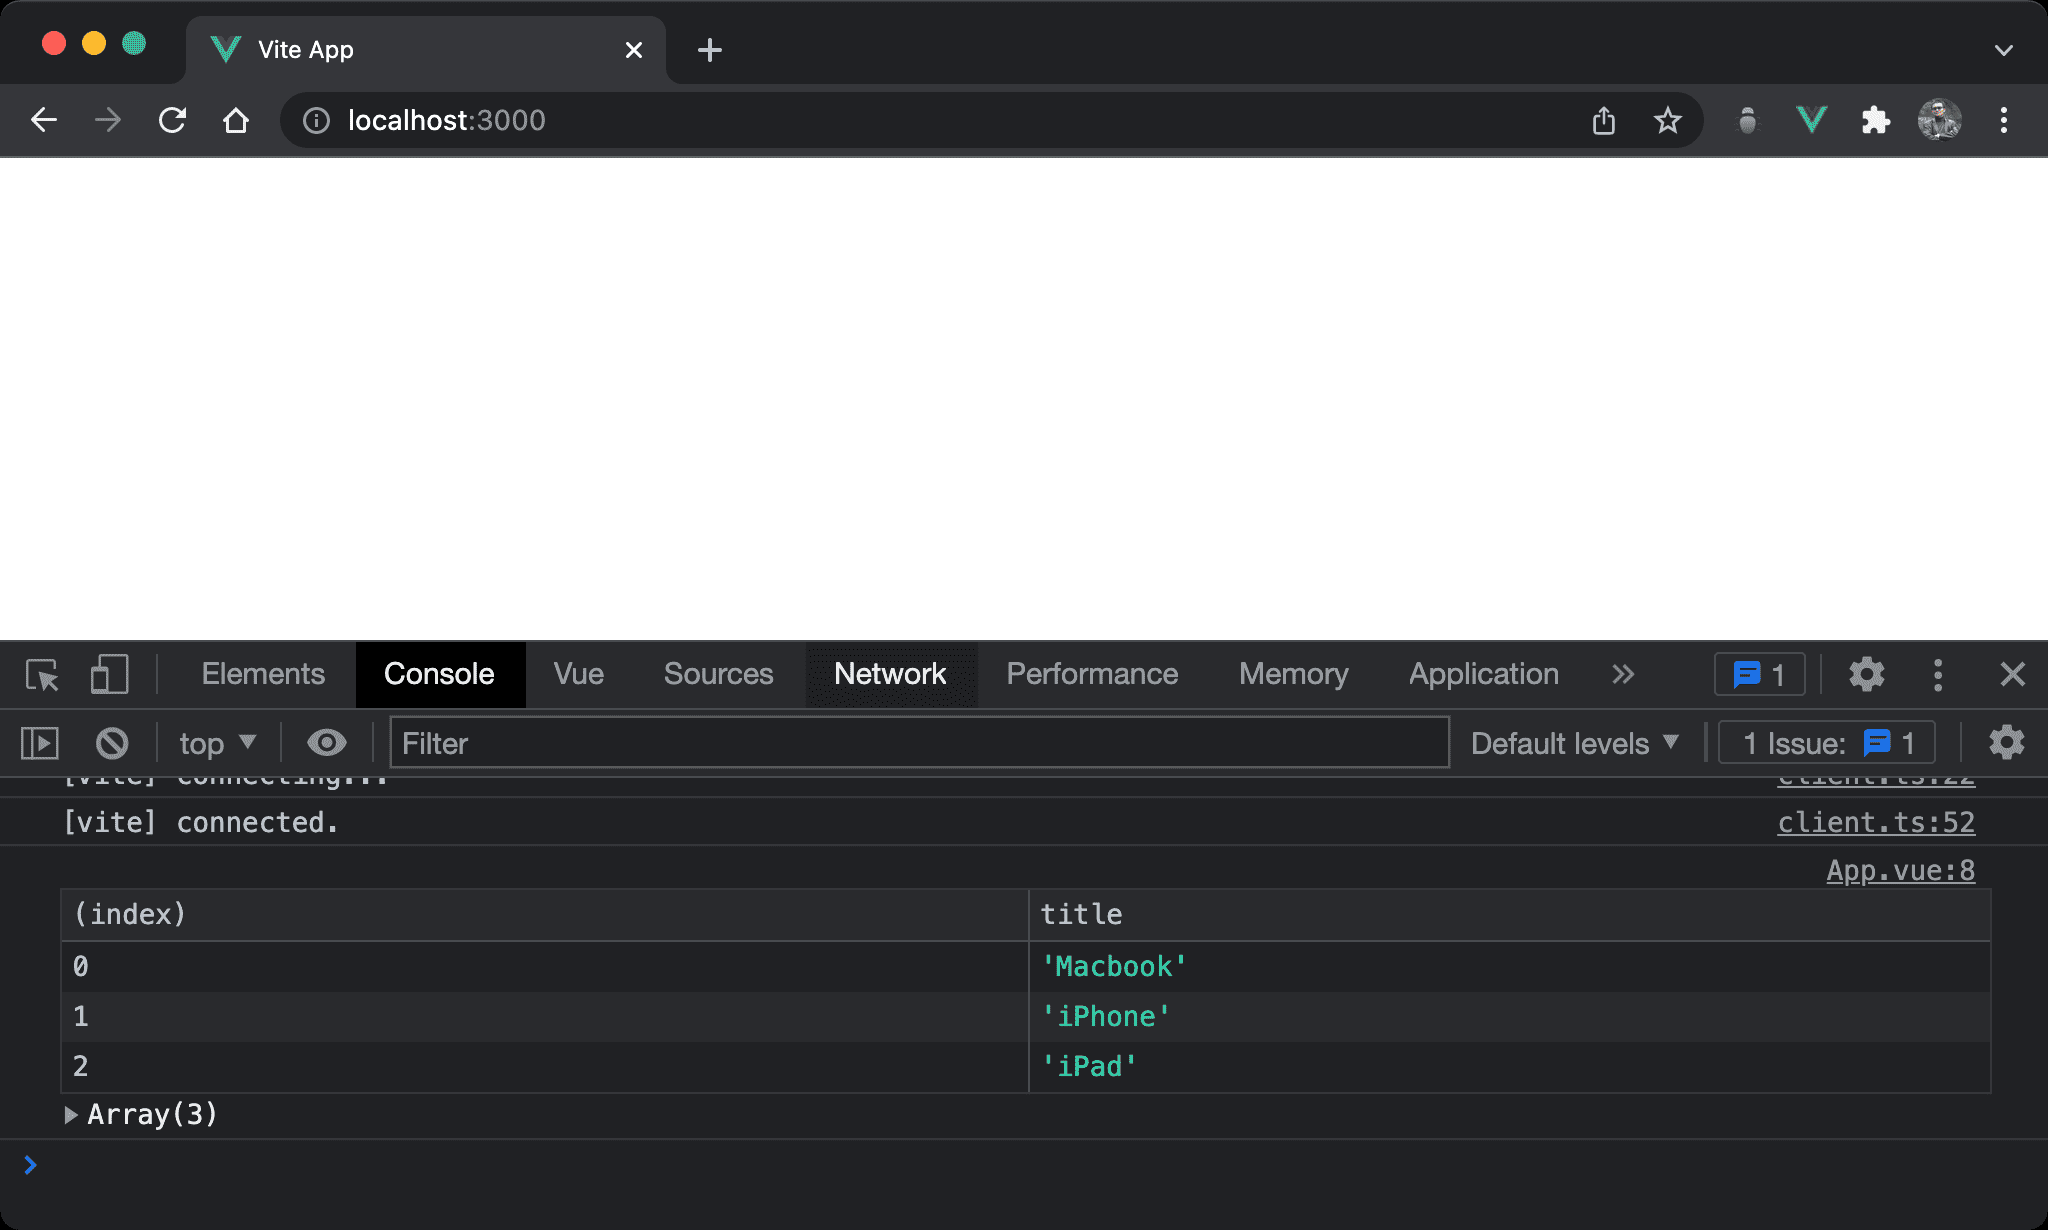Bookmark this page with the star icon
Viewport: 2048px width, 1230px height.
(1667, 121)
